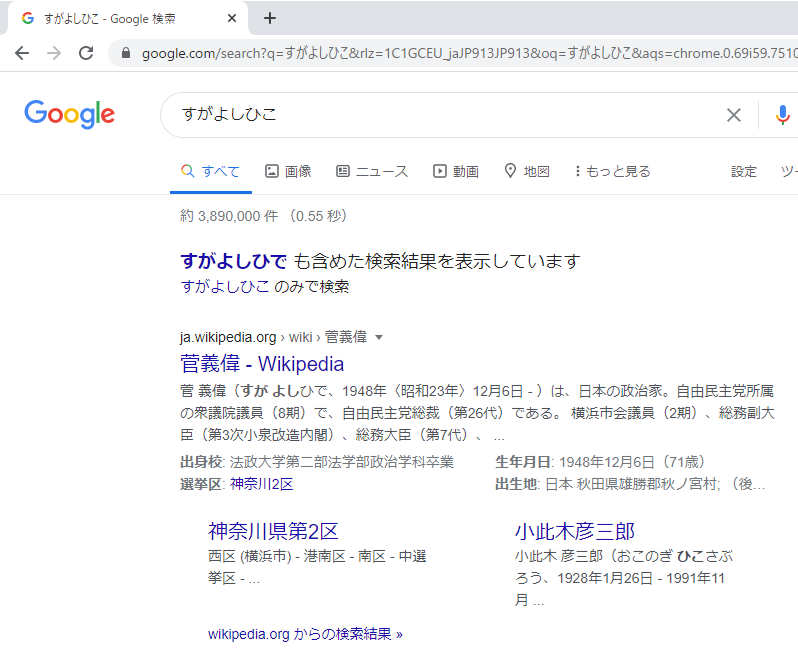
Task: Open 設定 search settings
Action: (x=744, y=172)
